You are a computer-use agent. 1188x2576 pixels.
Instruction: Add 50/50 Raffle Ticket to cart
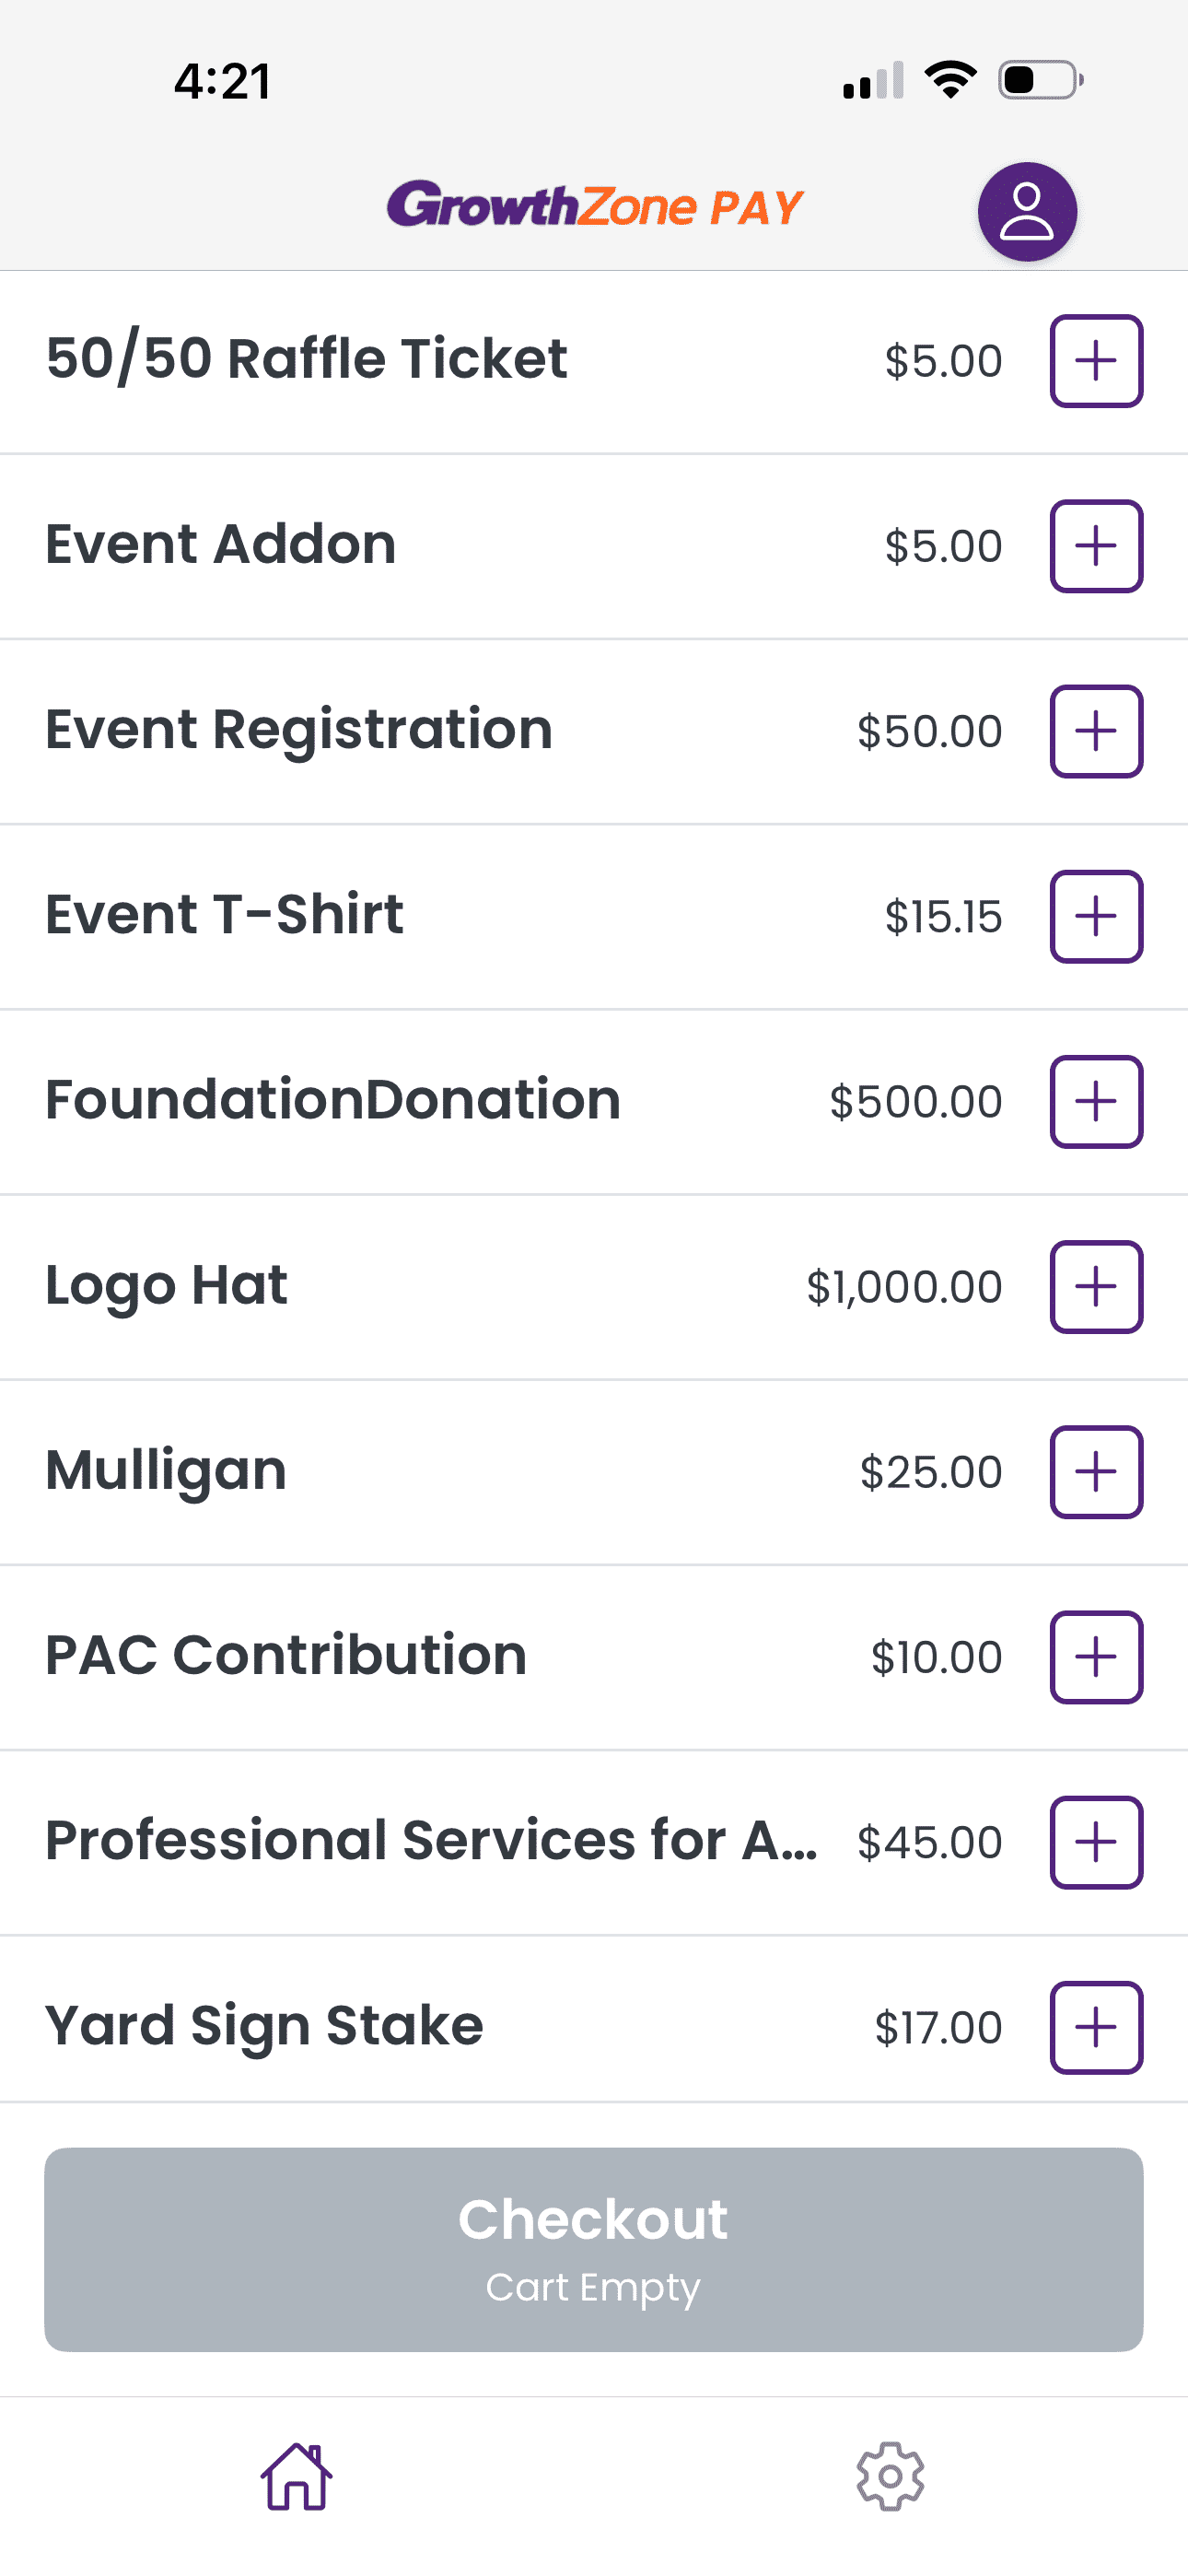(1096, 361)
